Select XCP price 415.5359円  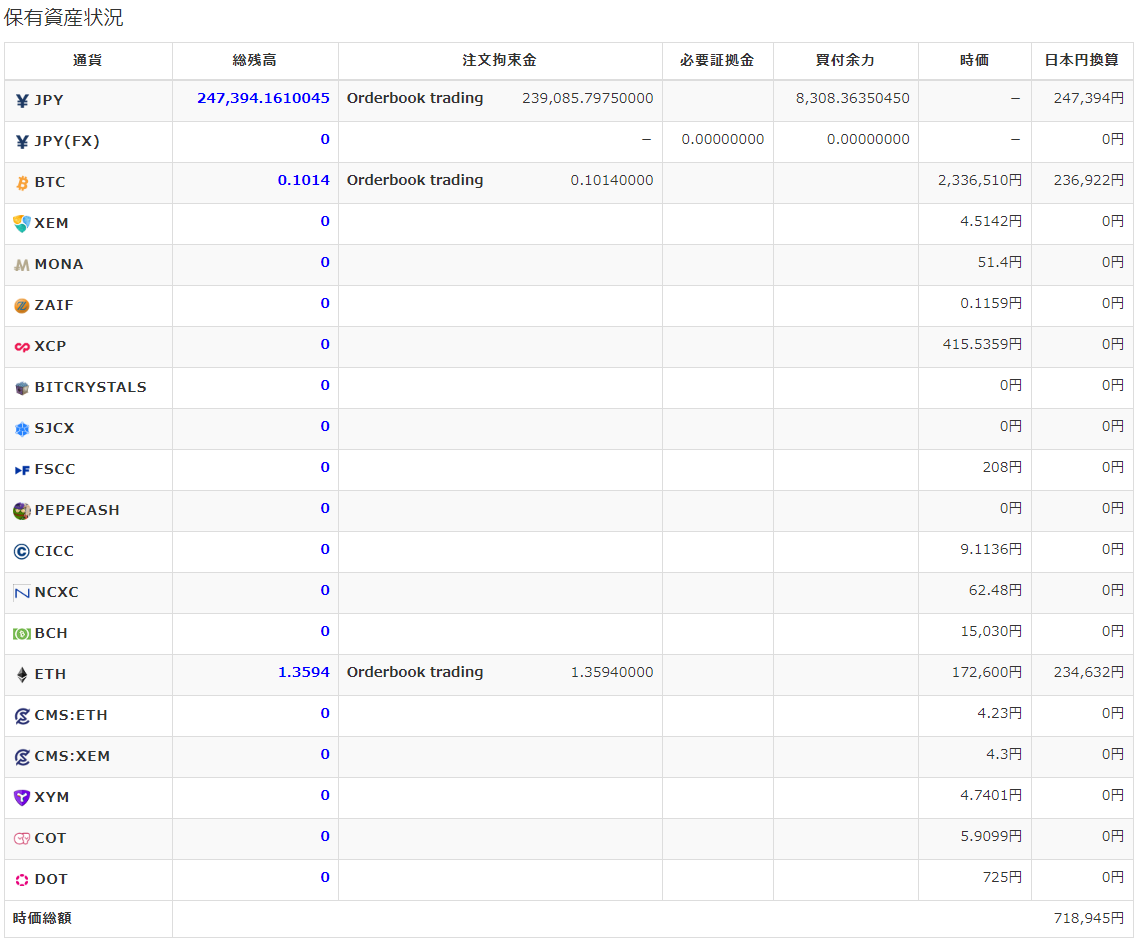pyautogui.click(x=982, y=344)
